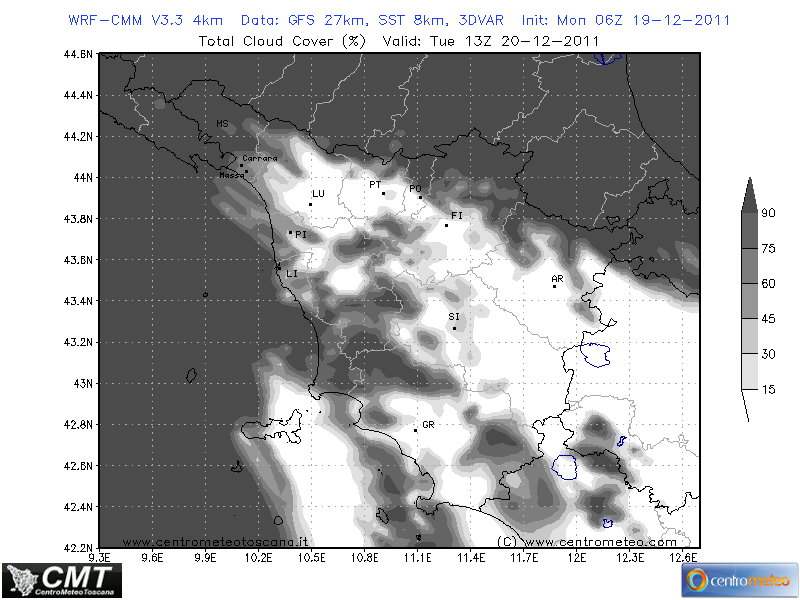Open the www.centrometeotoscana.it link on map
The height and width of the screenshot is (600, 800).
215,541
